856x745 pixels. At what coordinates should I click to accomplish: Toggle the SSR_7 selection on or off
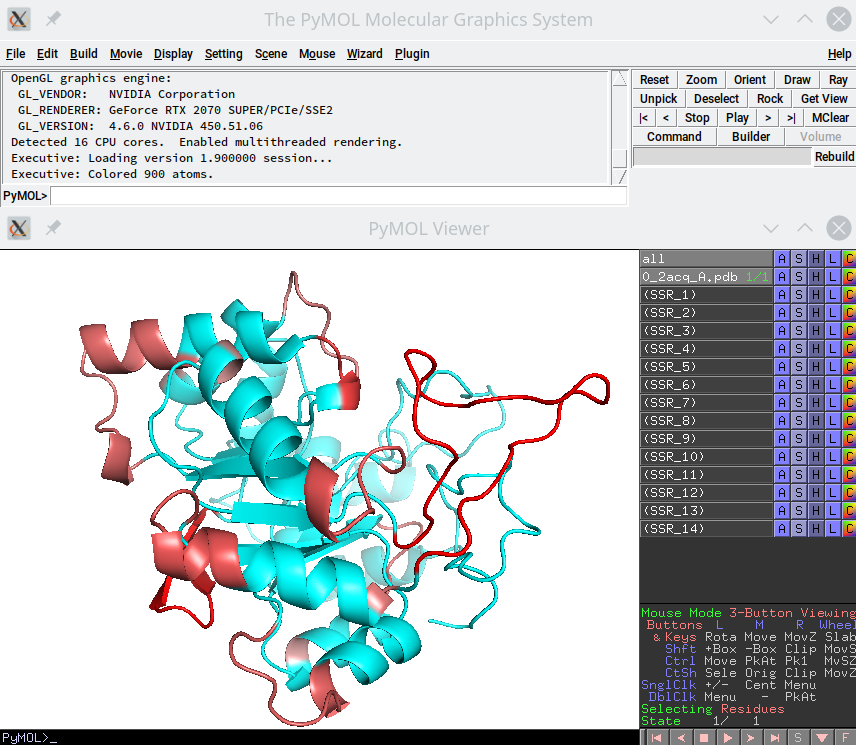click(706, 403)
